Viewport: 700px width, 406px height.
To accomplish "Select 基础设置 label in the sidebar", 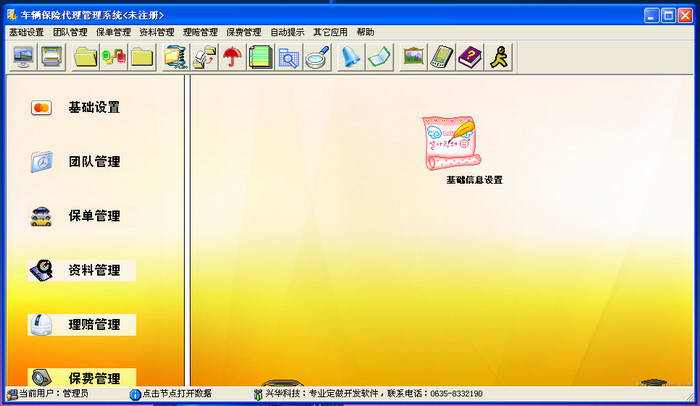I will (x=94, y=108).
